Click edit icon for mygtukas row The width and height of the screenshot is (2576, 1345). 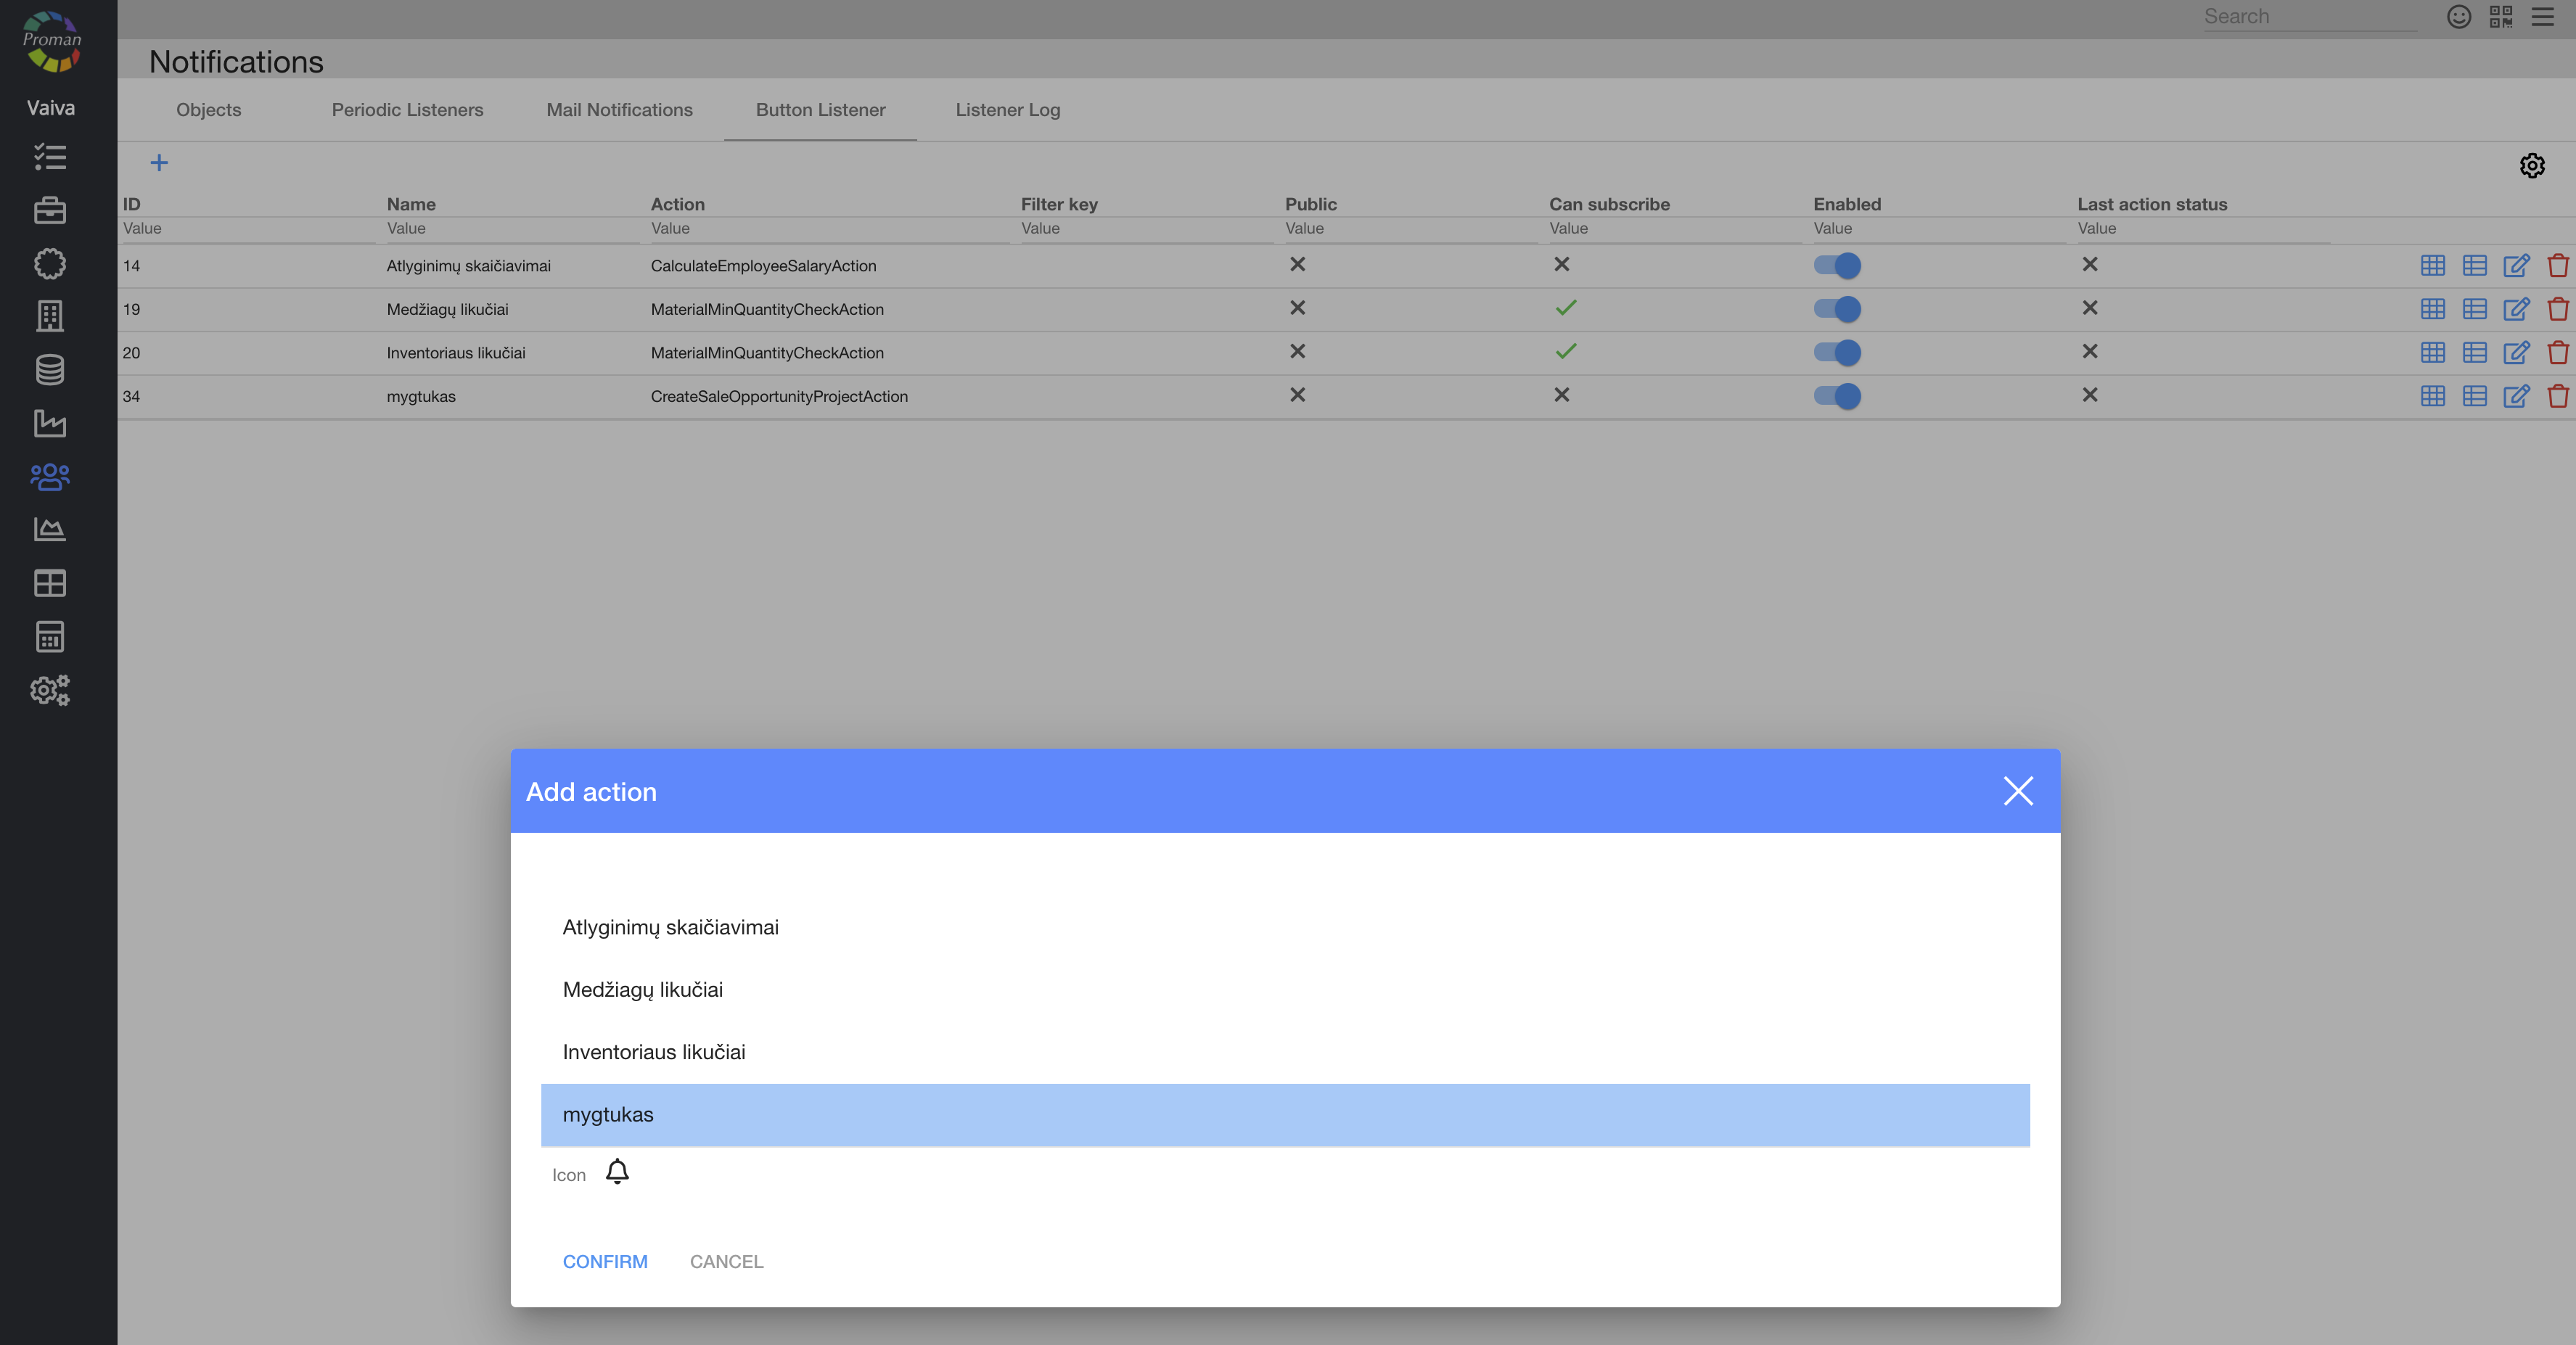pyautogui.click(x=2515, y=396)
